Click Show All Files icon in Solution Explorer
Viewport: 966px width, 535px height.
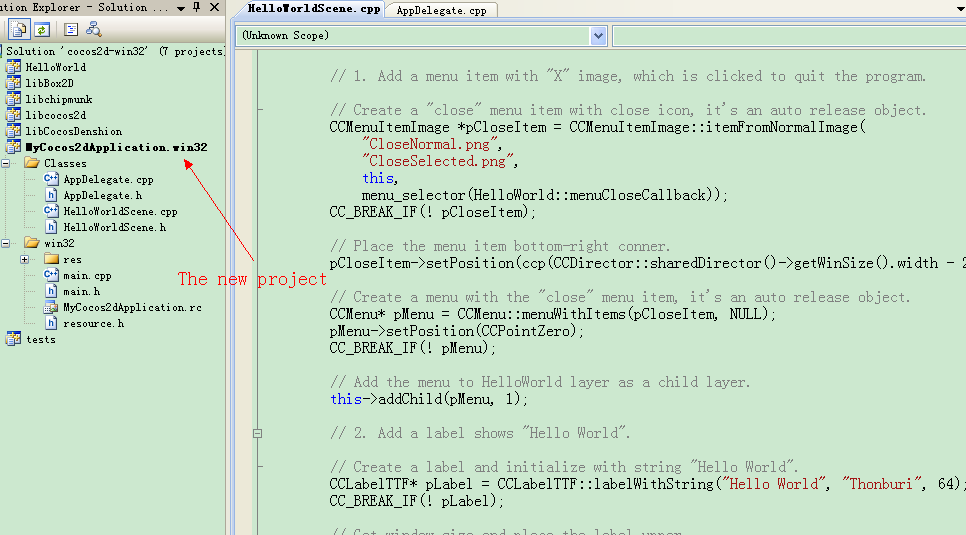[19, 29]
